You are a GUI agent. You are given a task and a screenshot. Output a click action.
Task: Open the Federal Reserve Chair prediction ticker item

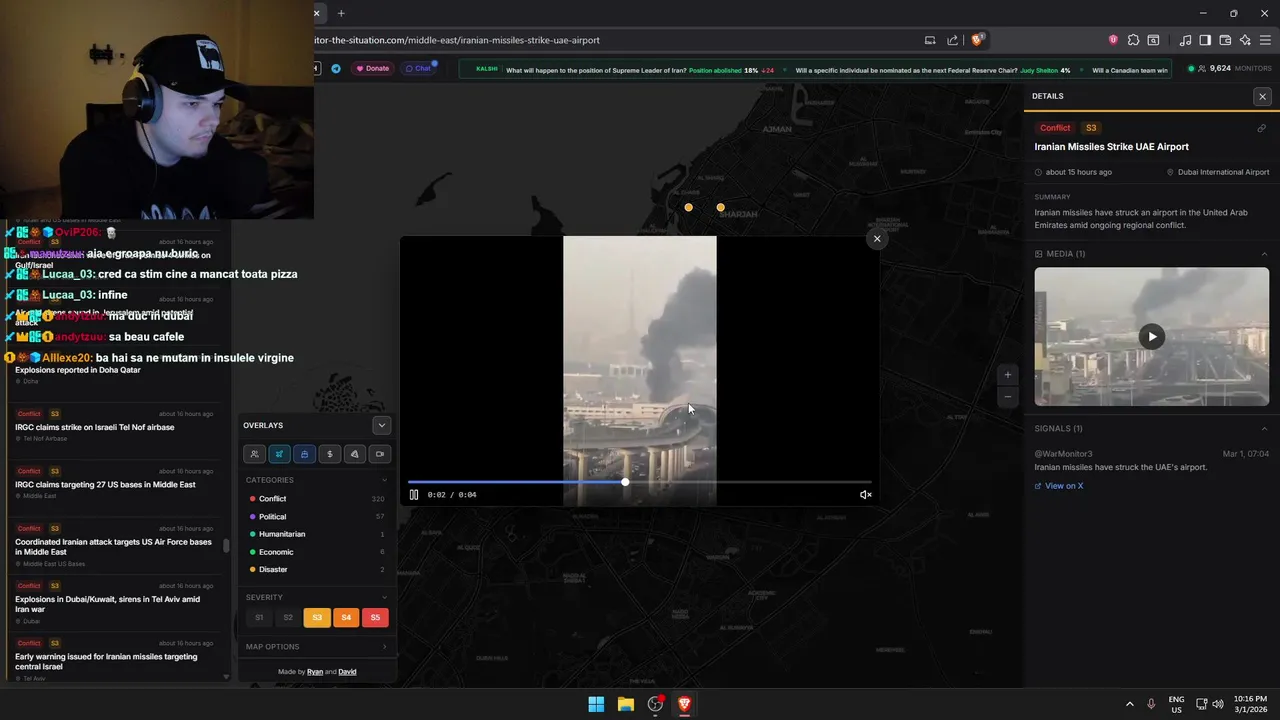(933, 70)
